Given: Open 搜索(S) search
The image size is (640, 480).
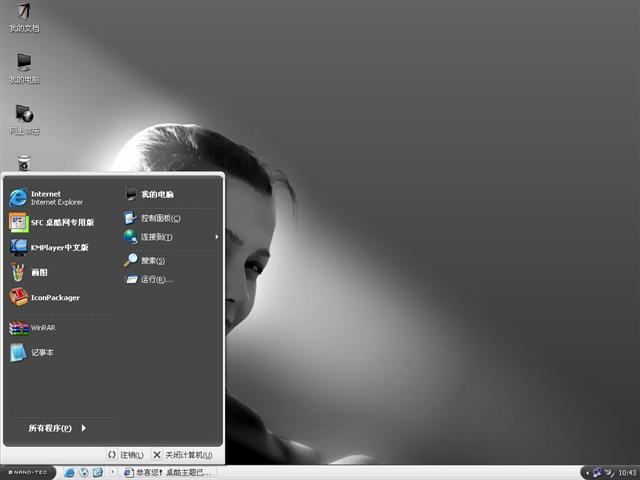Looking at the screenshot, I should 171,260.
